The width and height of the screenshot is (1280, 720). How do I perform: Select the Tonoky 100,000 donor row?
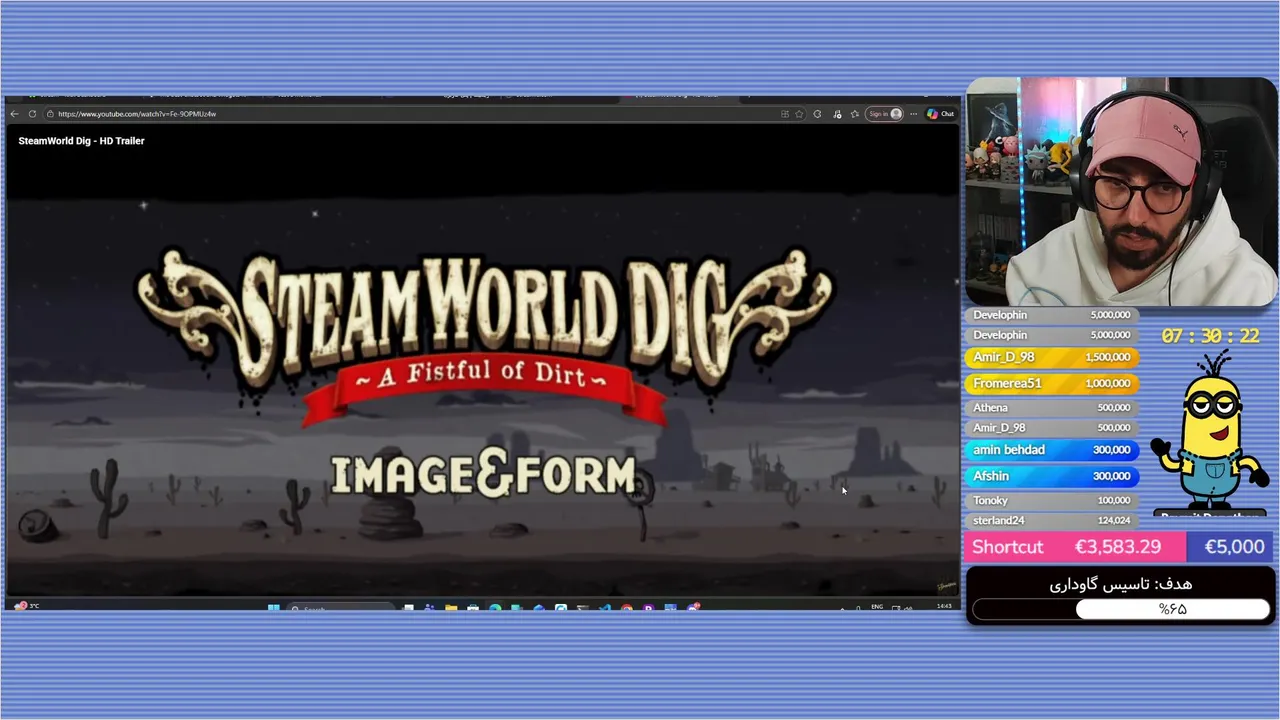pos(1052,500)
